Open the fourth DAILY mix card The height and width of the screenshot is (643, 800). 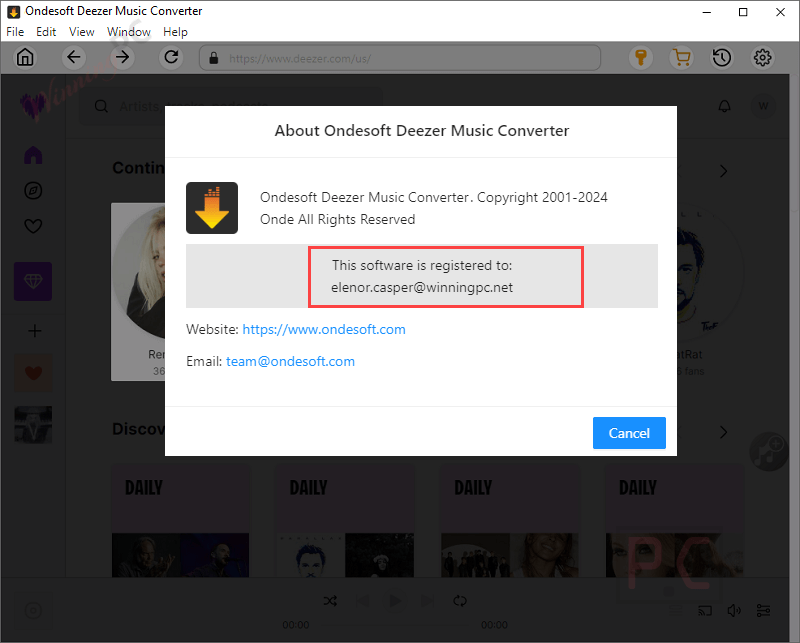[674, 521]
